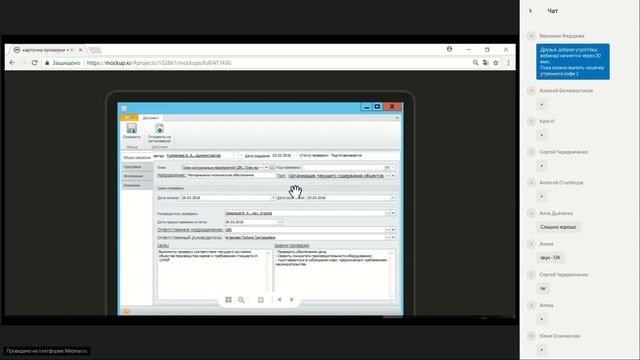The image size is (640, 360).
Task: Select the Программа side tab
Action: pyautogui.click(x=137, y=167)
